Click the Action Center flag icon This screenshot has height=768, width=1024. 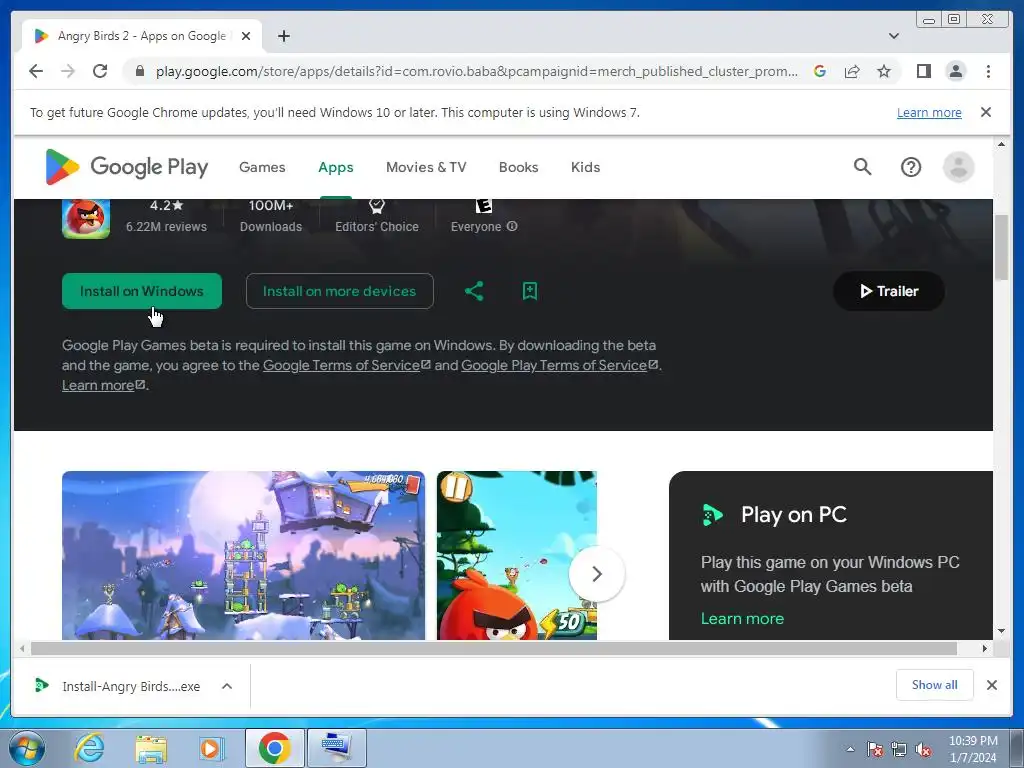pyautogui.click(x=874, y=749)
